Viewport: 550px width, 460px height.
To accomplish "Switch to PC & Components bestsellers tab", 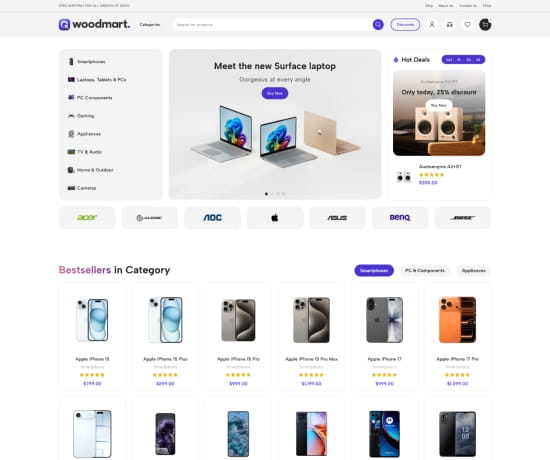I will [425, 271].
